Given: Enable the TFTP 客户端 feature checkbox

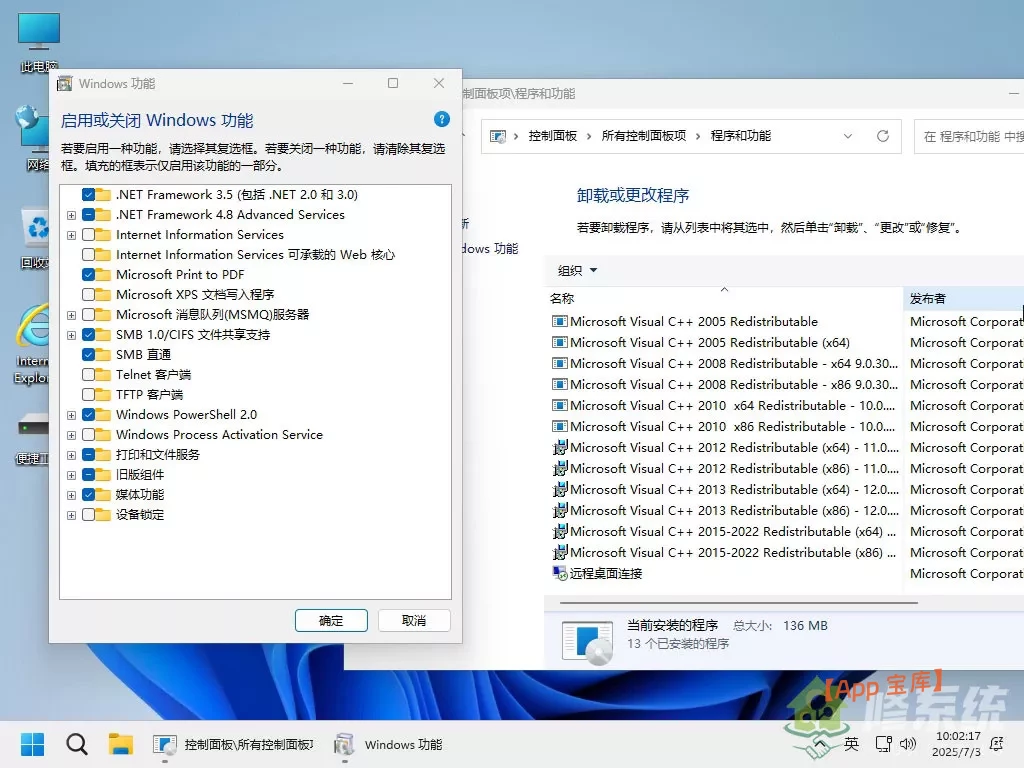Looking at the screenshot, I should pos(90,394).
